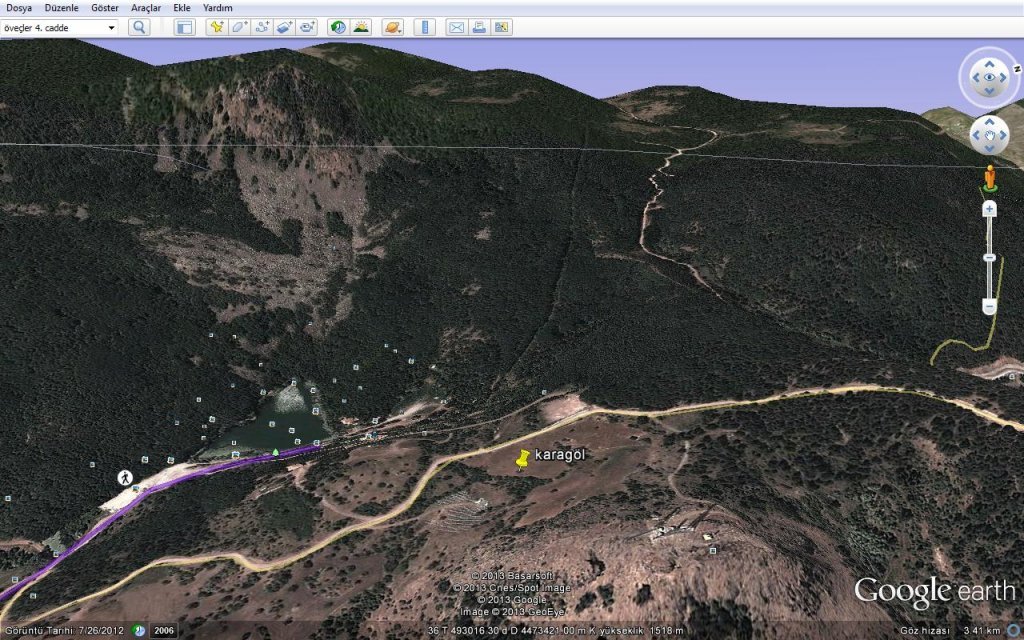1024x640 pixels.
Task: Add a new placemark with pushpin tool
Action: click(x=217, y=27)
